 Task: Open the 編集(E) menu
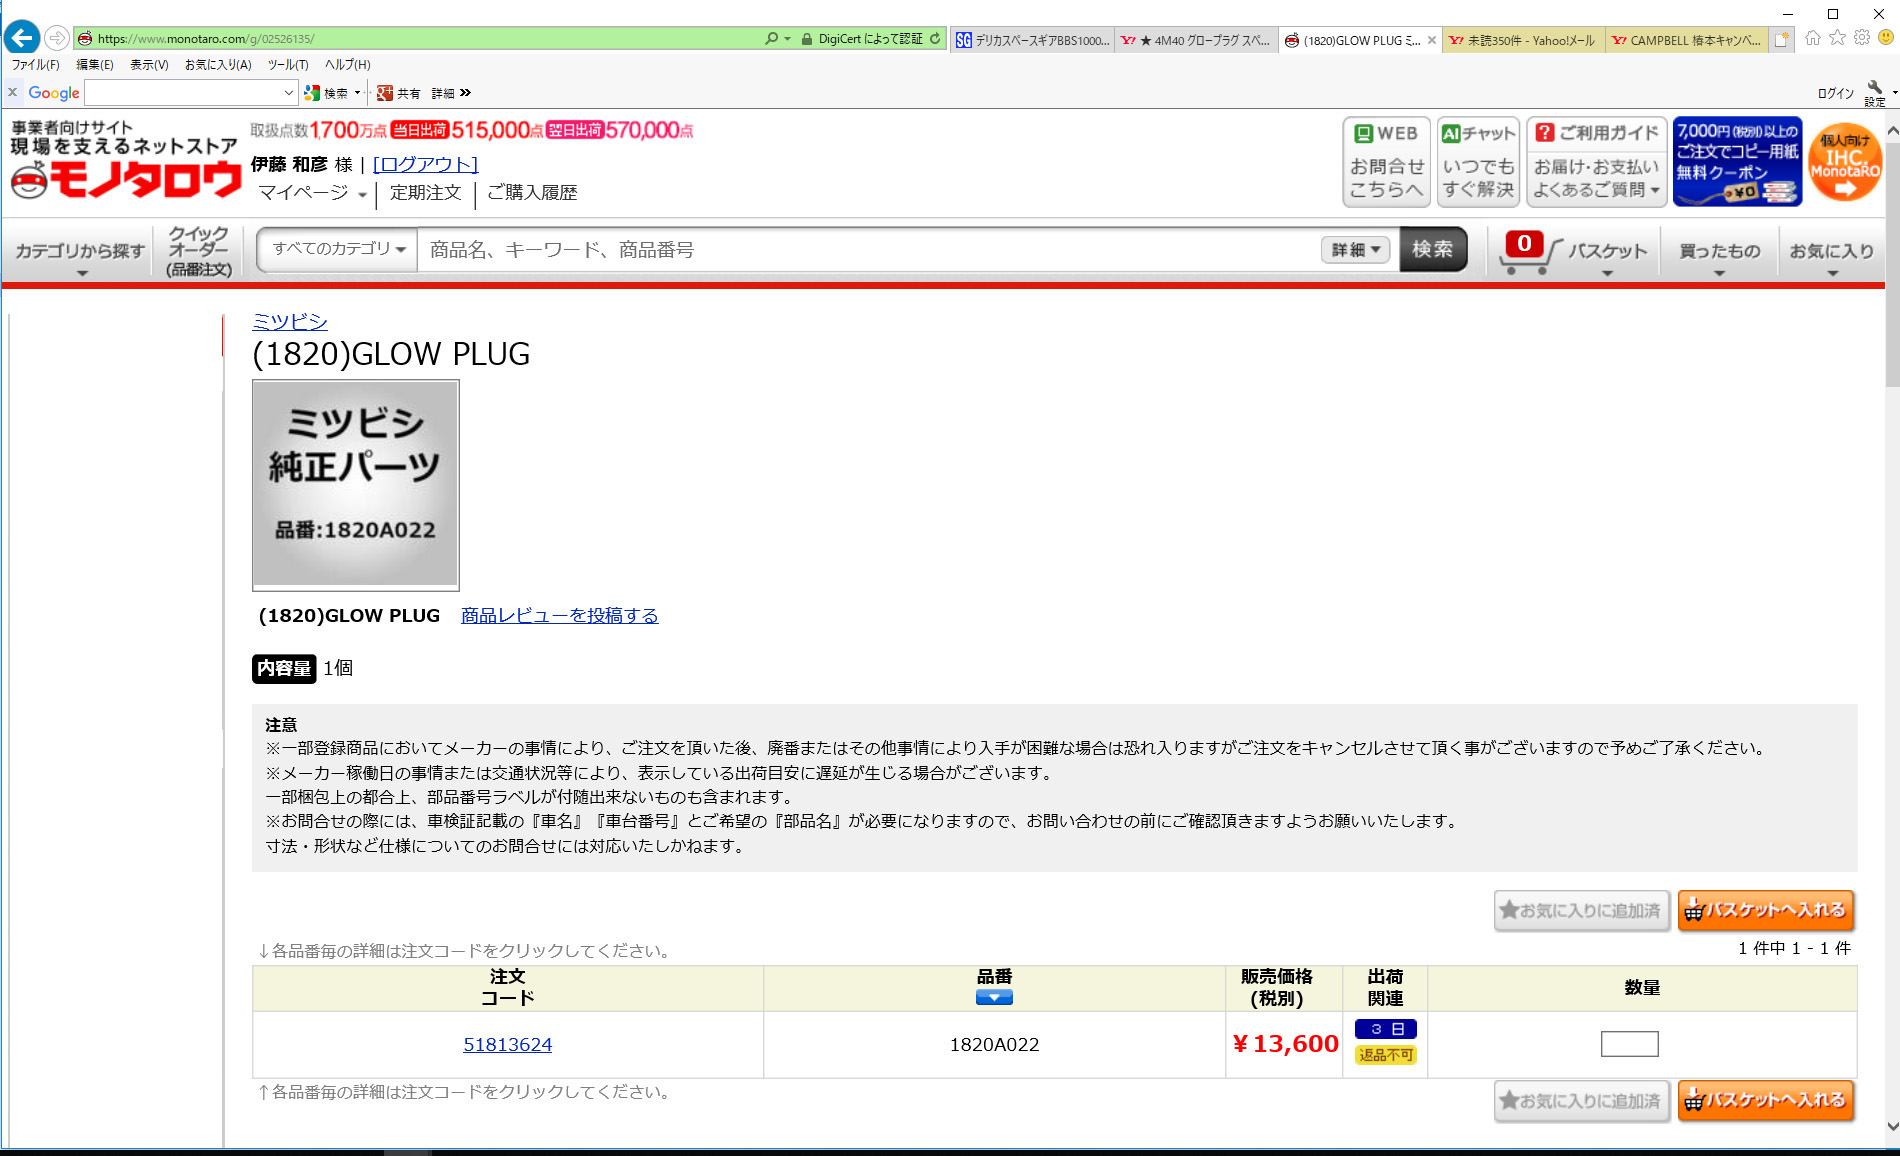95,65
